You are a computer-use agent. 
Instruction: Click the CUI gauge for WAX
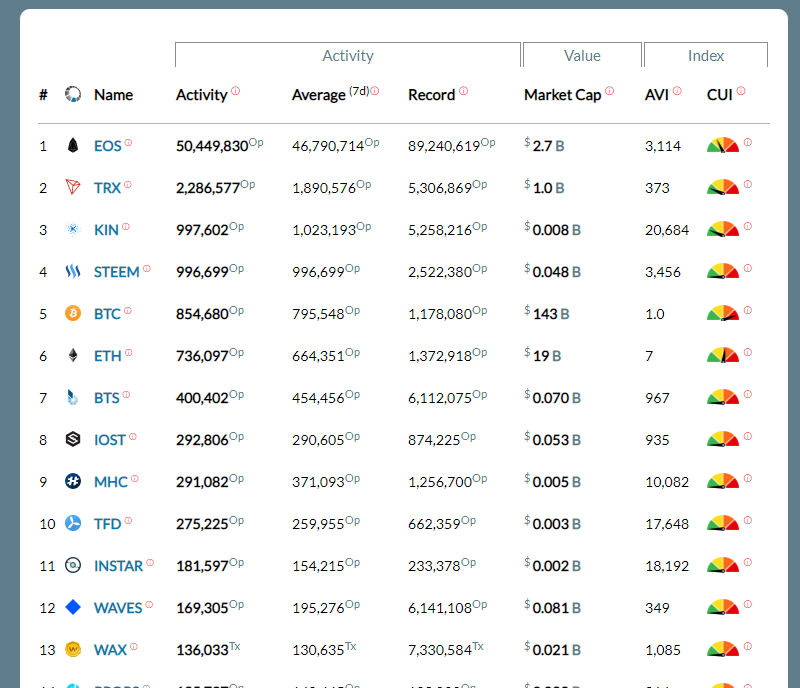[723, 649]
